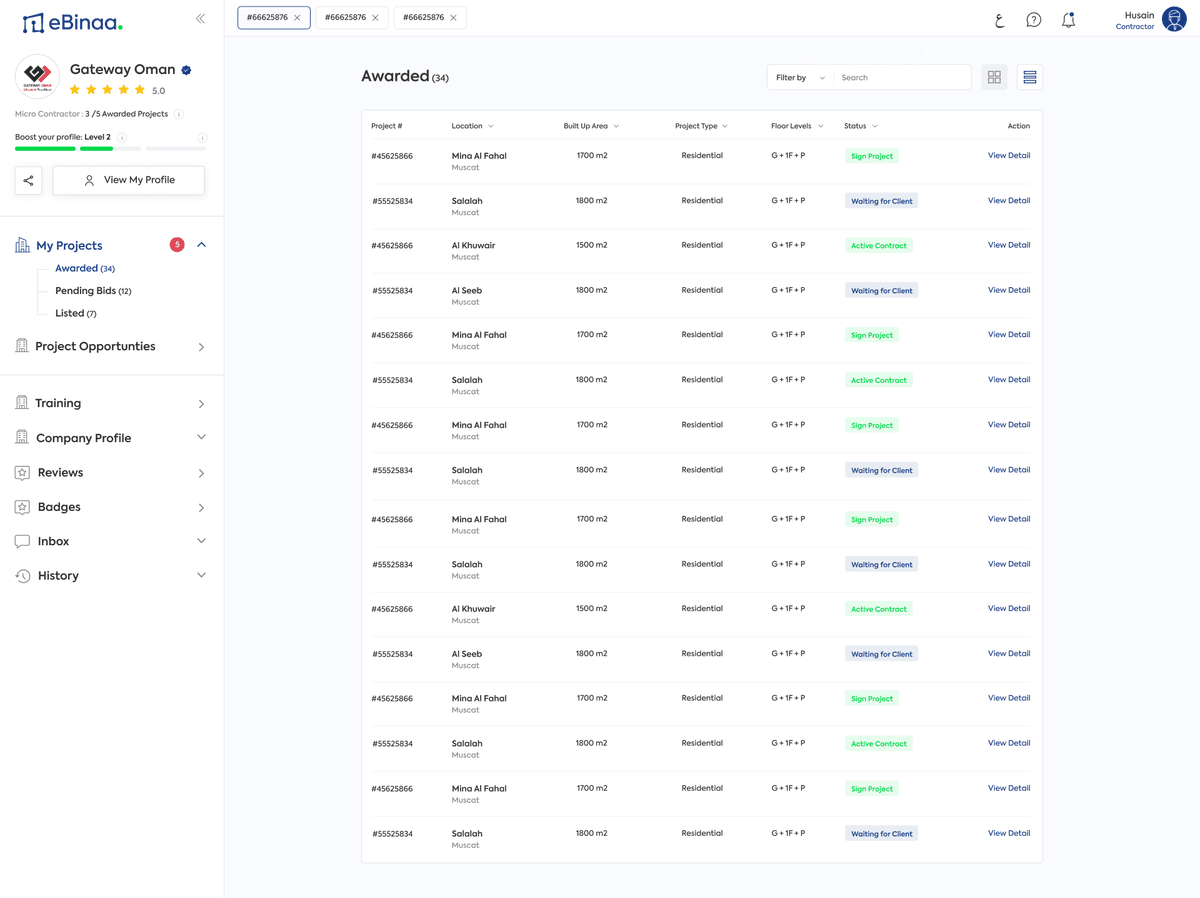This screenshot has height=898, width=1200.
Task: Expand Company Profile chevron
Action: click(201, 438)
